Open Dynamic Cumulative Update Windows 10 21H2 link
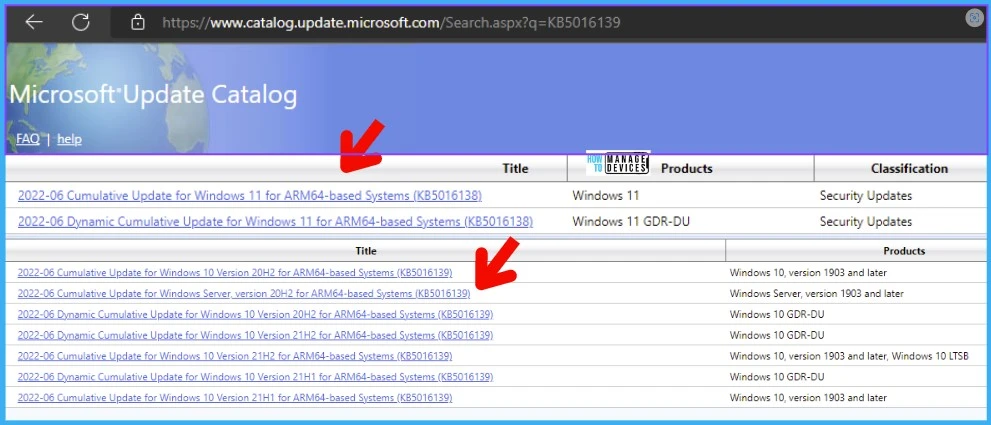This screenshot has width=991, height=425. click(255, 335)
